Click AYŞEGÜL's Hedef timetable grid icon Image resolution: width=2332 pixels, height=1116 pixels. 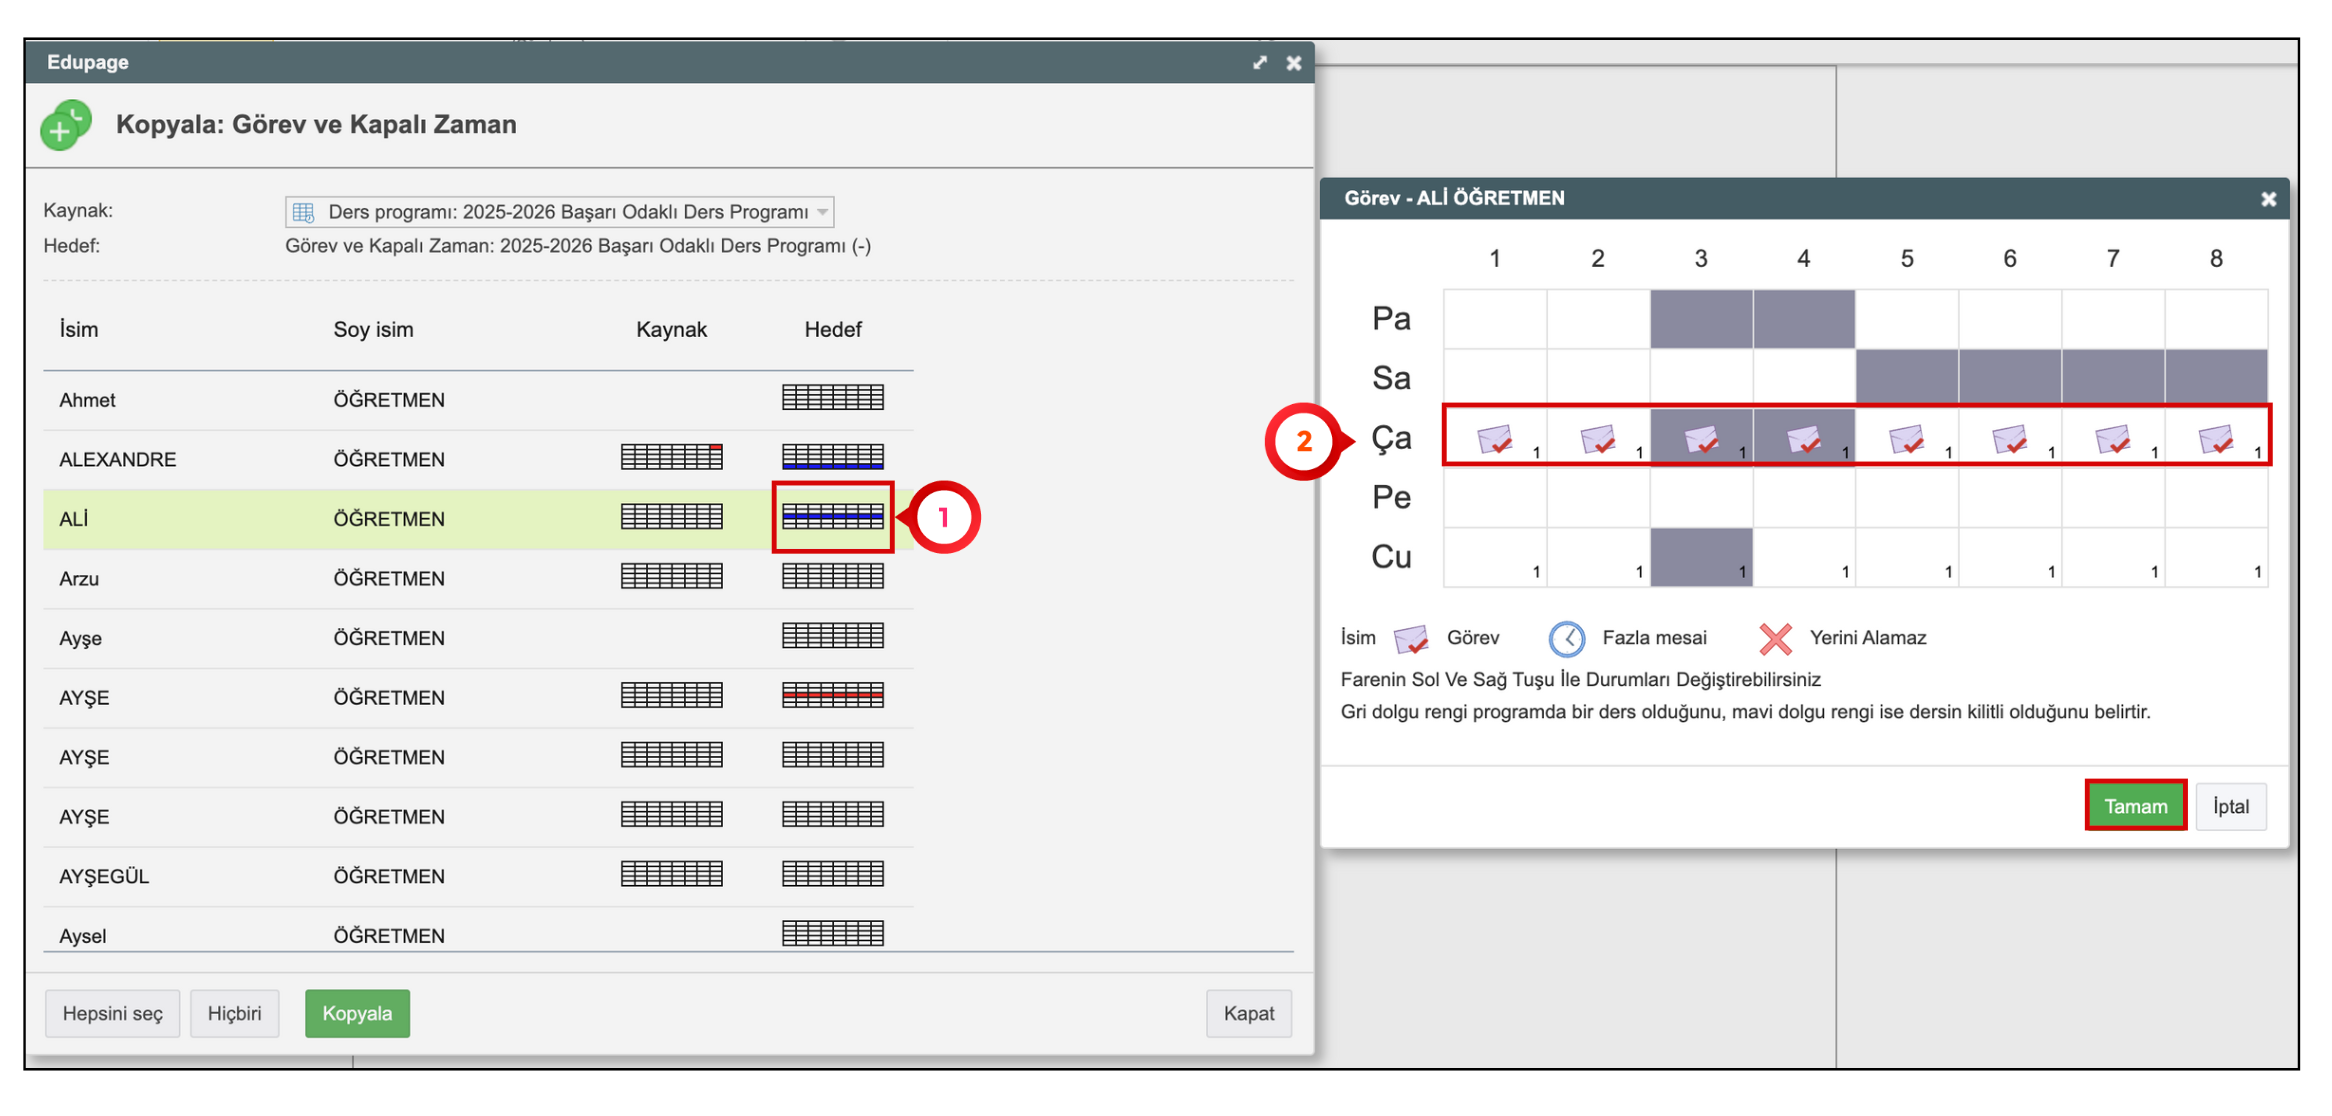click(832, 875)
